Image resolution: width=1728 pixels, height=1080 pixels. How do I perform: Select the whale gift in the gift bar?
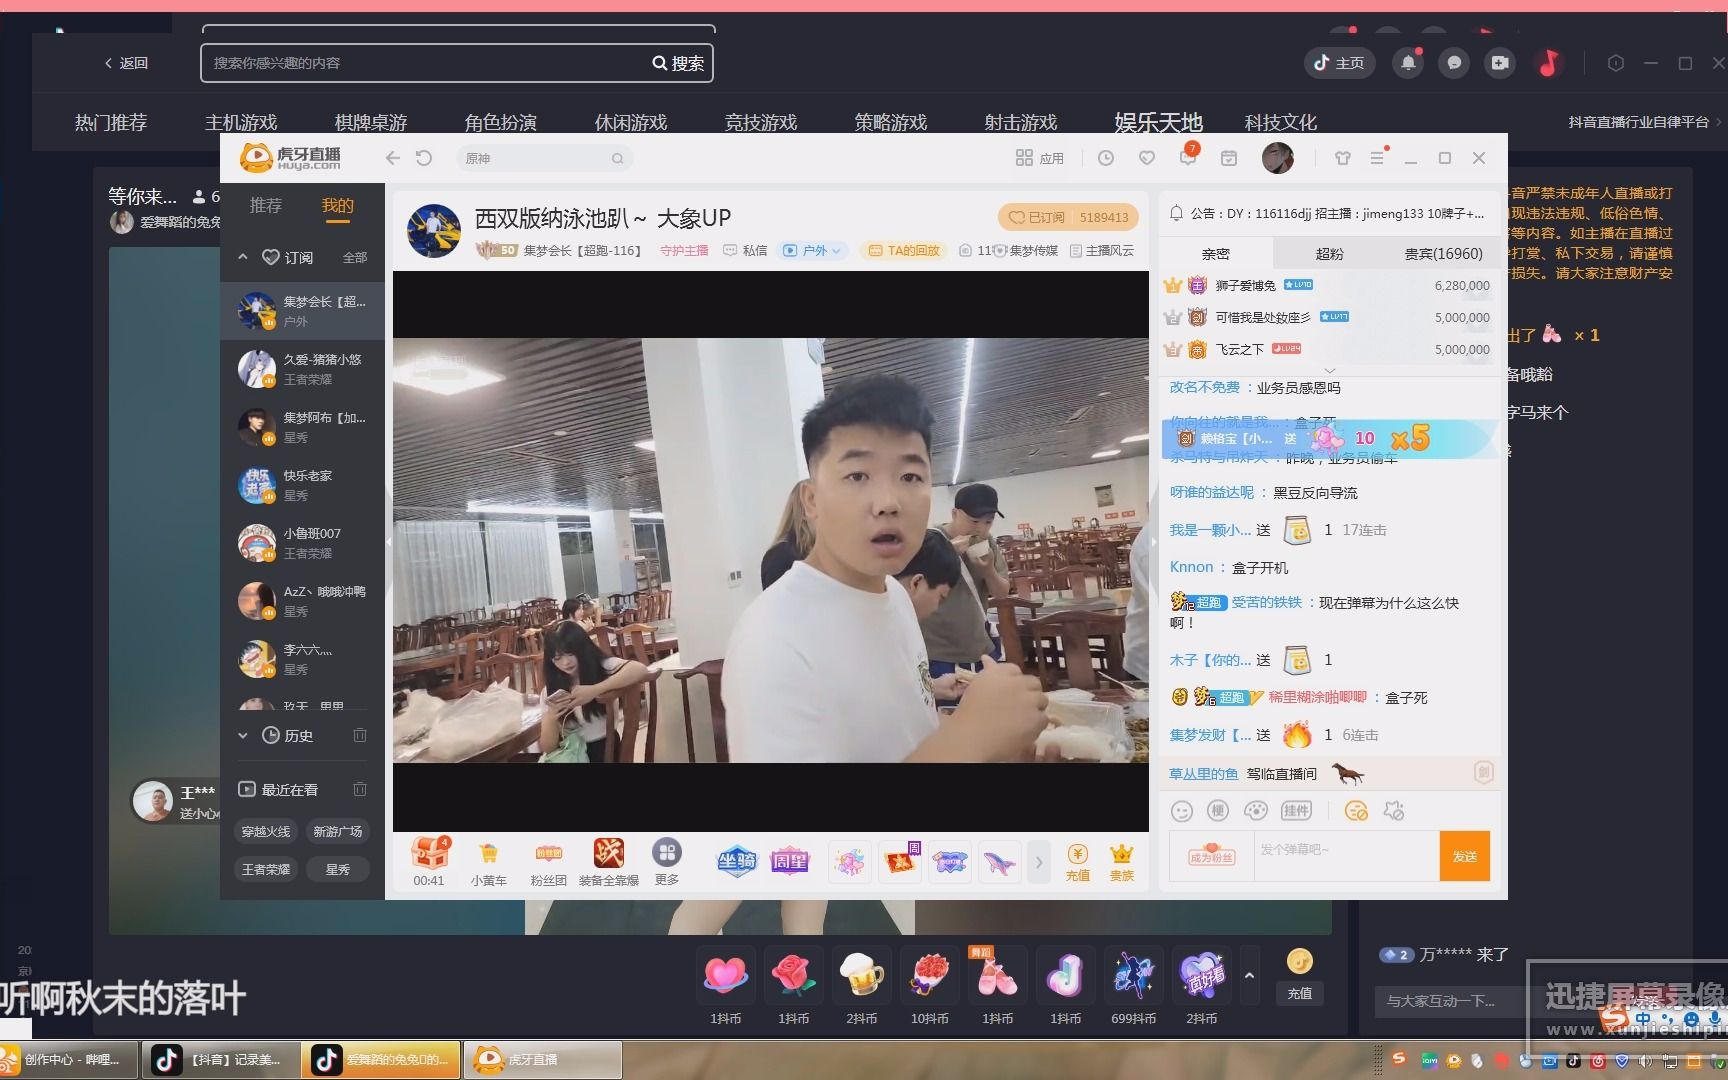999,862
